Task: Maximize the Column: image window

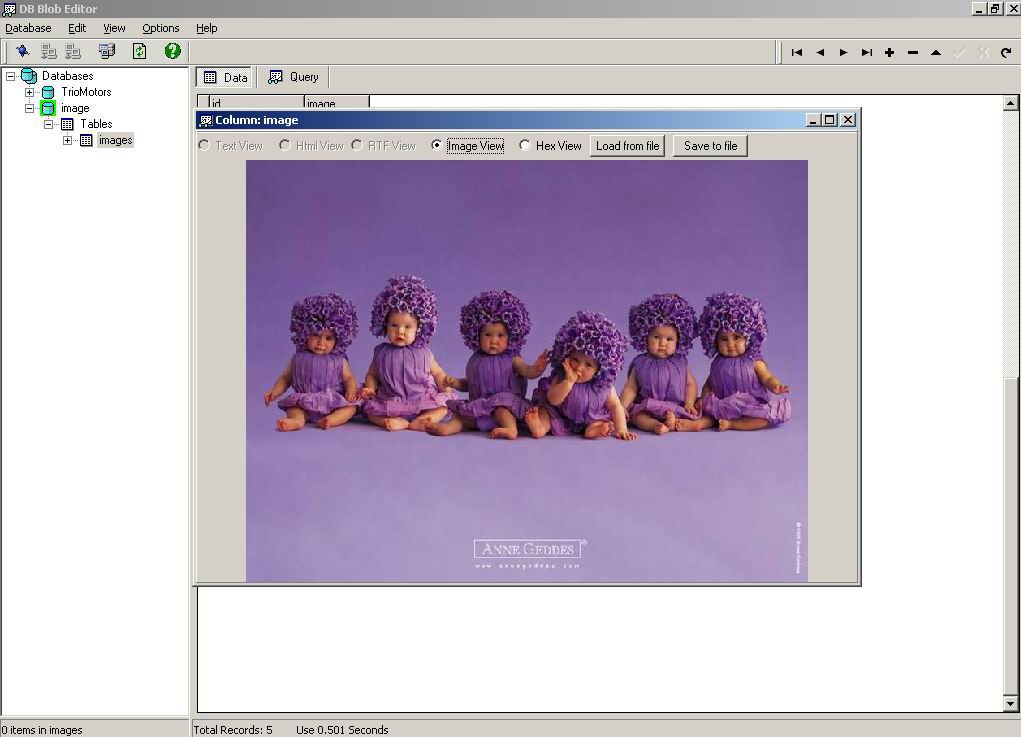Action: tap(830, 120)
